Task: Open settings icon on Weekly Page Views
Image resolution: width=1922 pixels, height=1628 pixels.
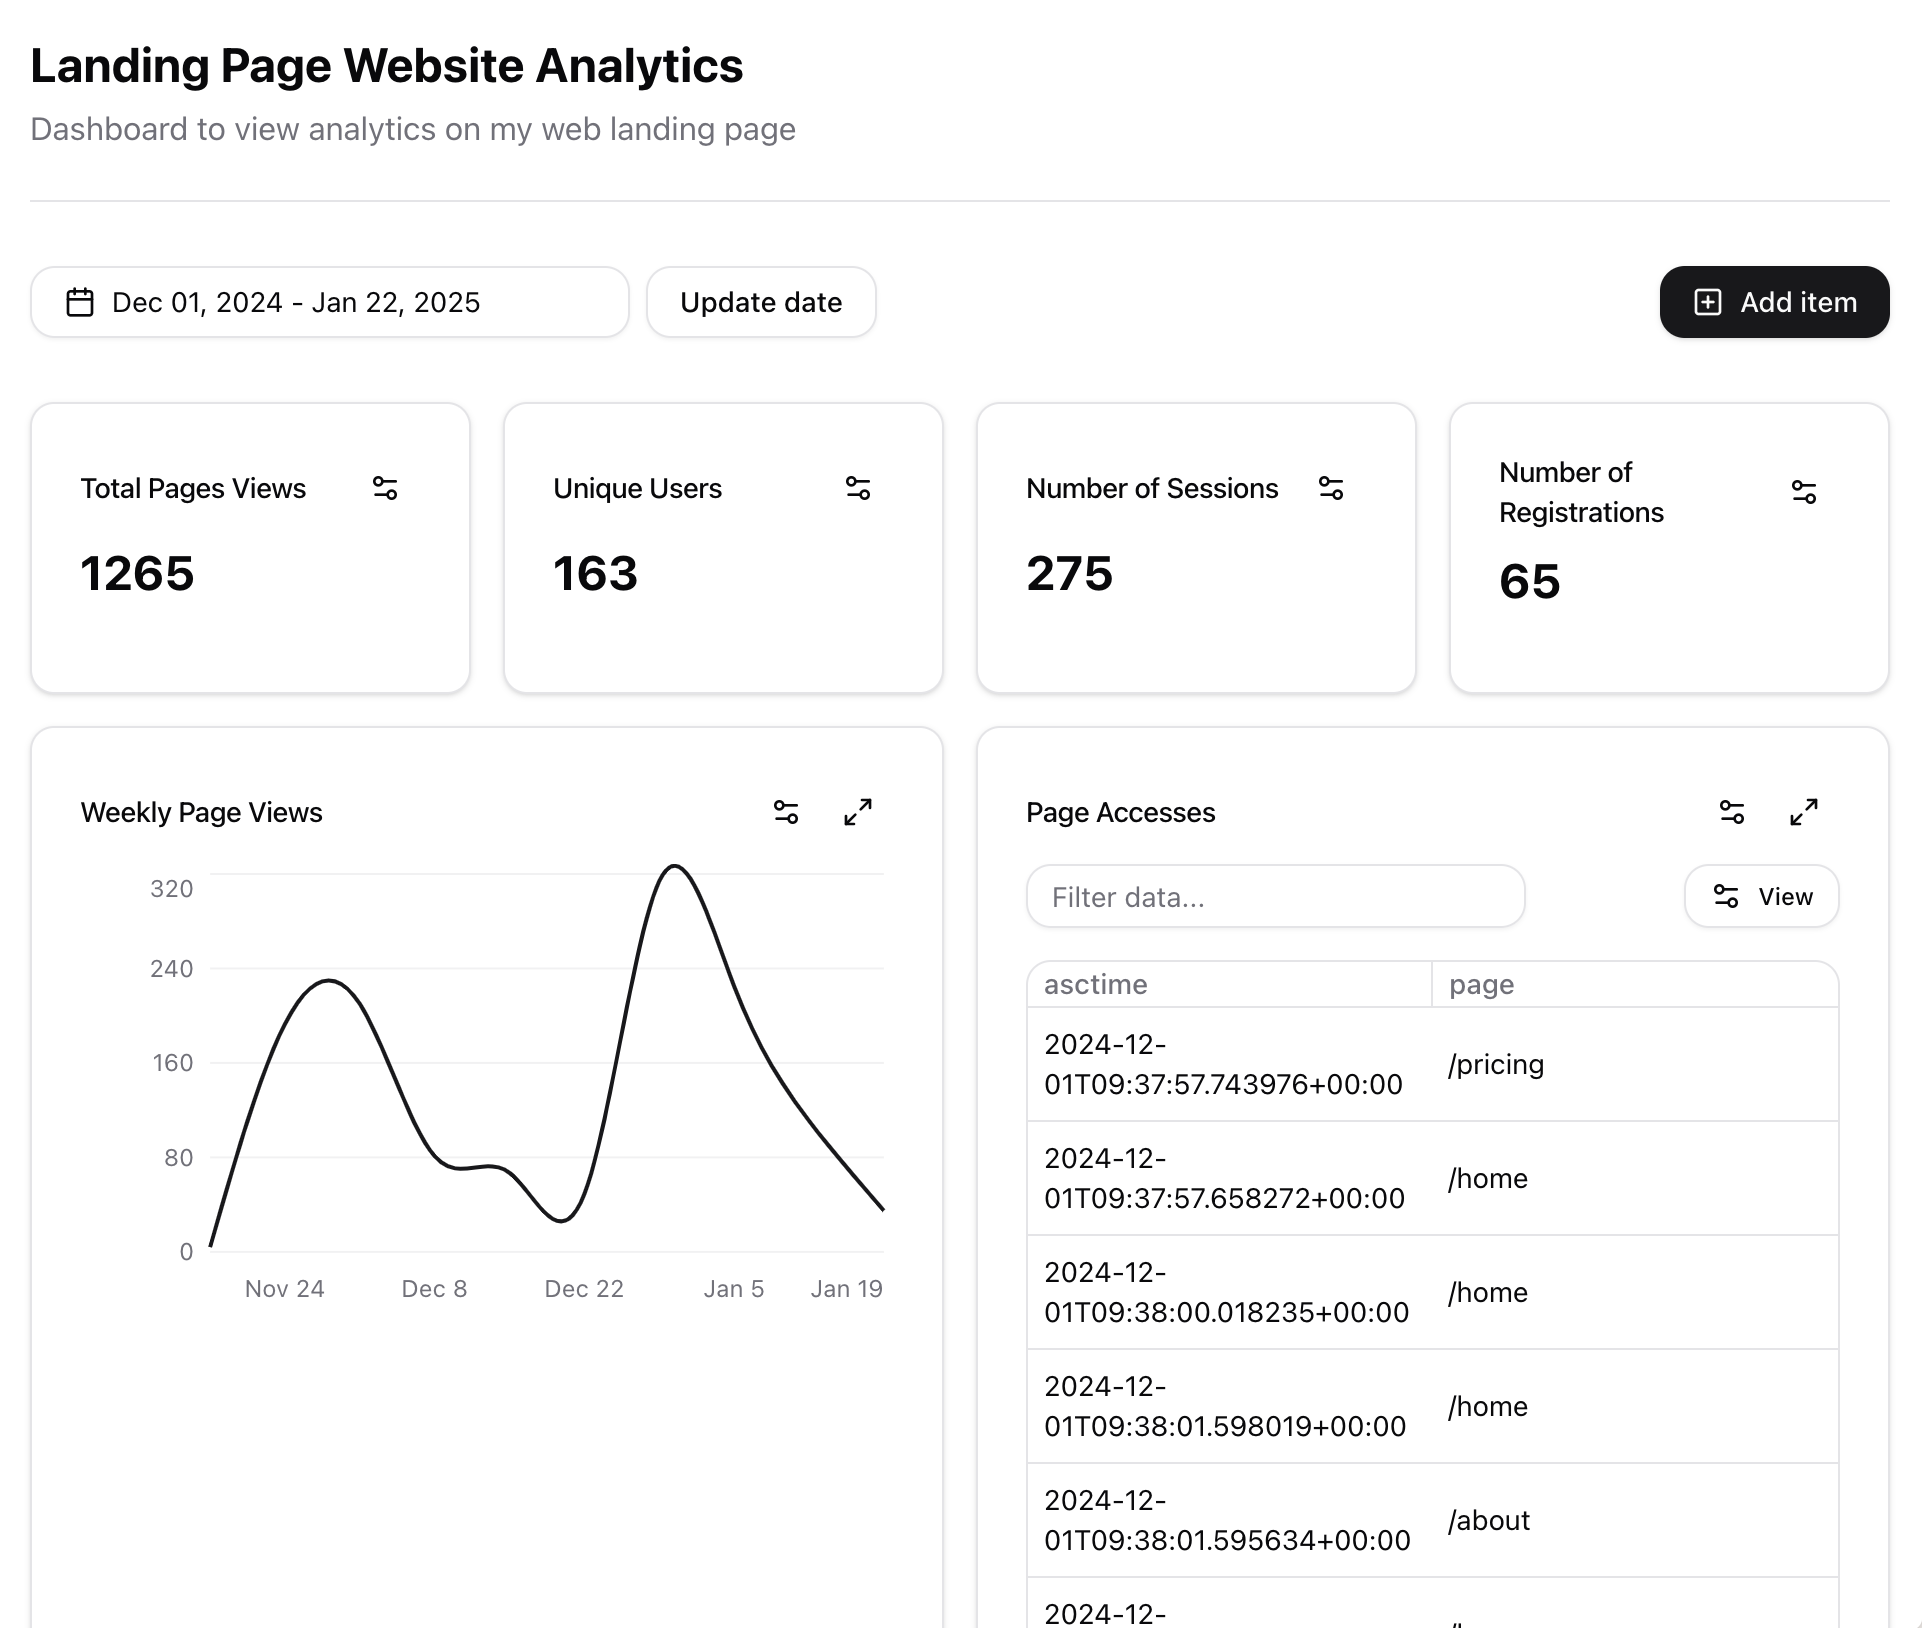Action: [x=786, y=812]
